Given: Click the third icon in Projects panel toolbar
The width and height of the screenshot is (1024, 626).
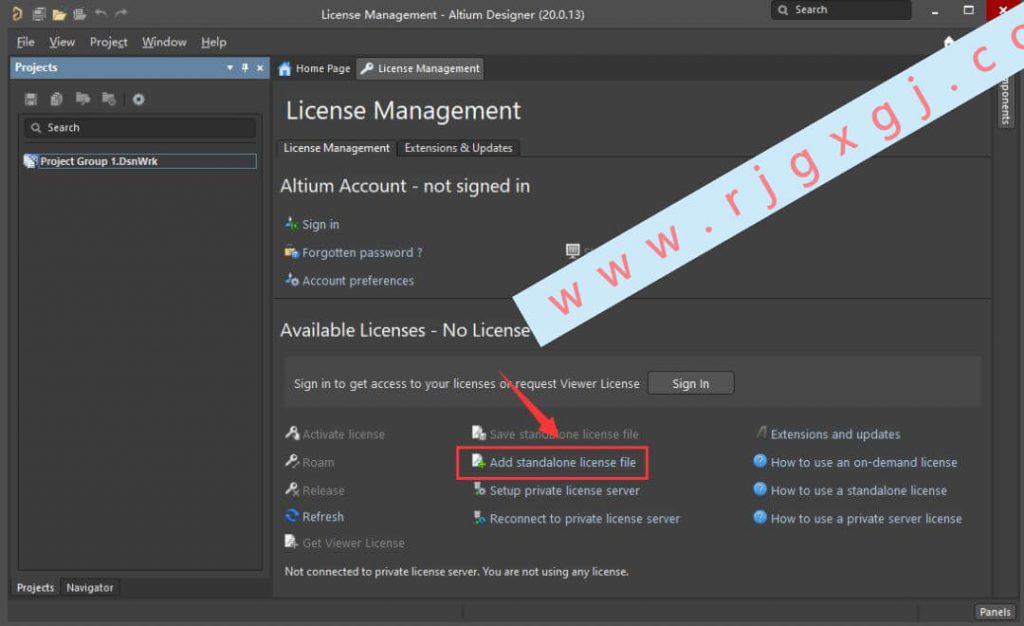Looking at the screenshot, I should 83,99.
